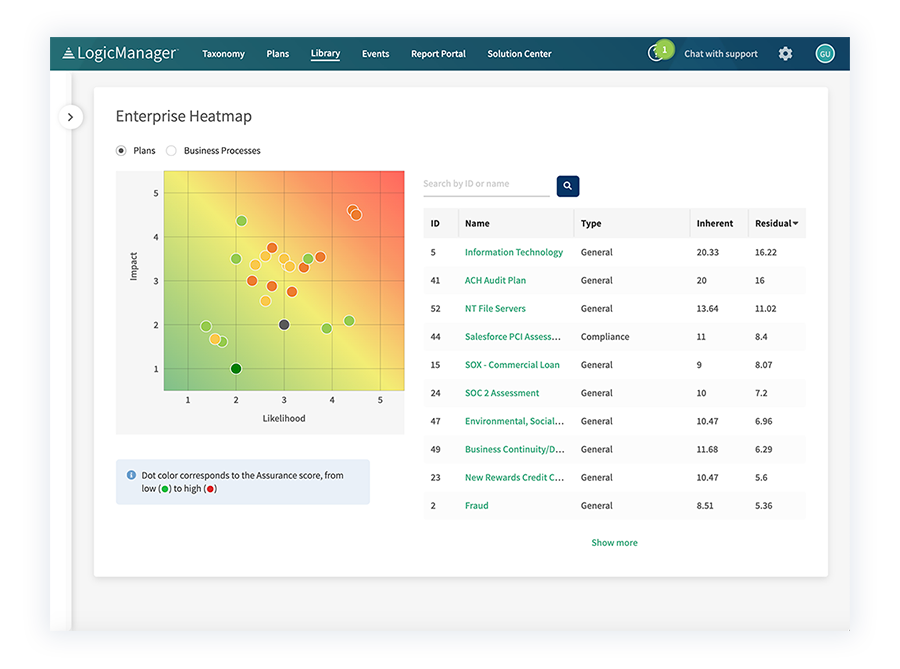The height and width of the screenshot is (669, 900).
Task: Expand the collapsed left side panel
Action: (71, 117)
